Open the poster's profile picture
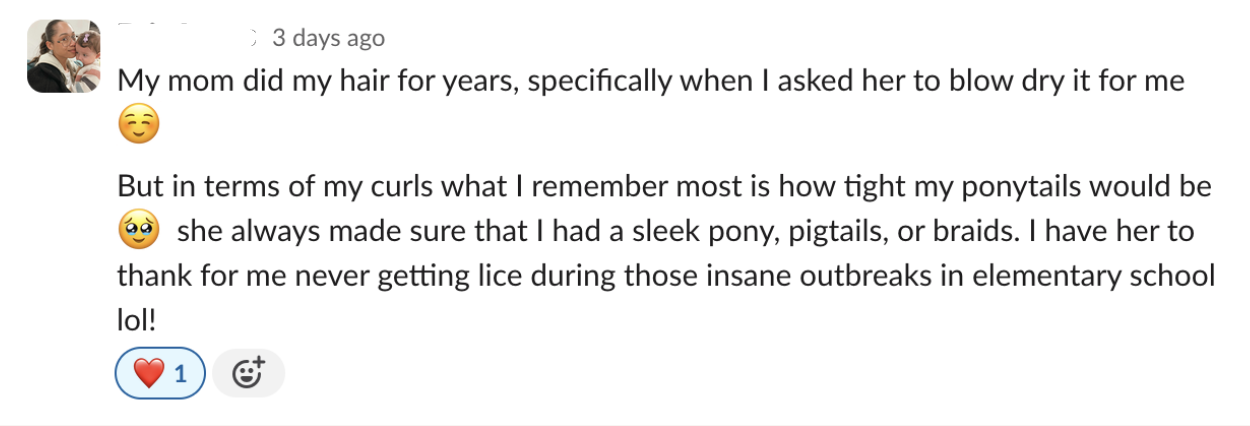Screen dimensions: 1250x426 coord(64,56)
